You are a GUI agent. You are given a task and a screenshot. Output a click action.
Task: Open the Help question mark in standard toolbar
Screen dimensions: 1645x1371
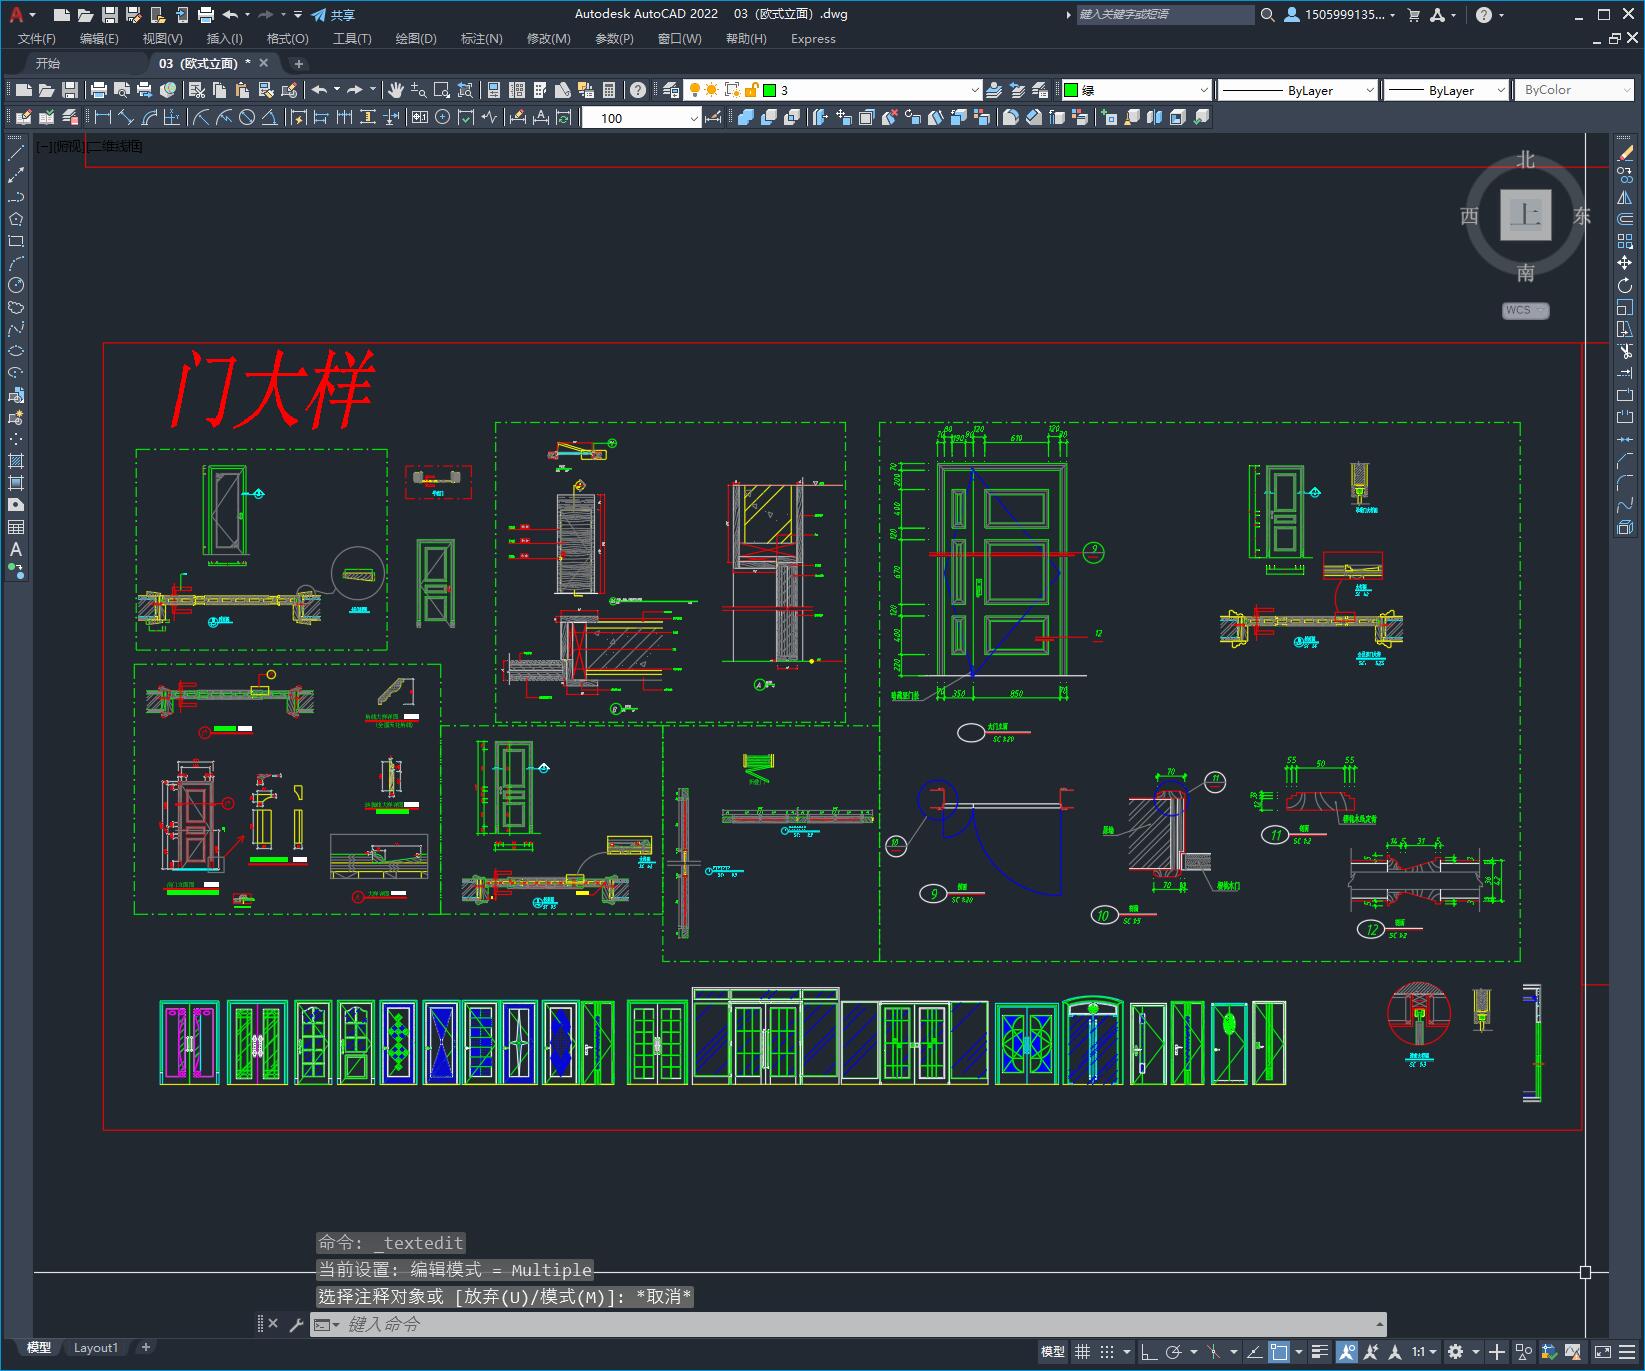[x=638, y=90]
